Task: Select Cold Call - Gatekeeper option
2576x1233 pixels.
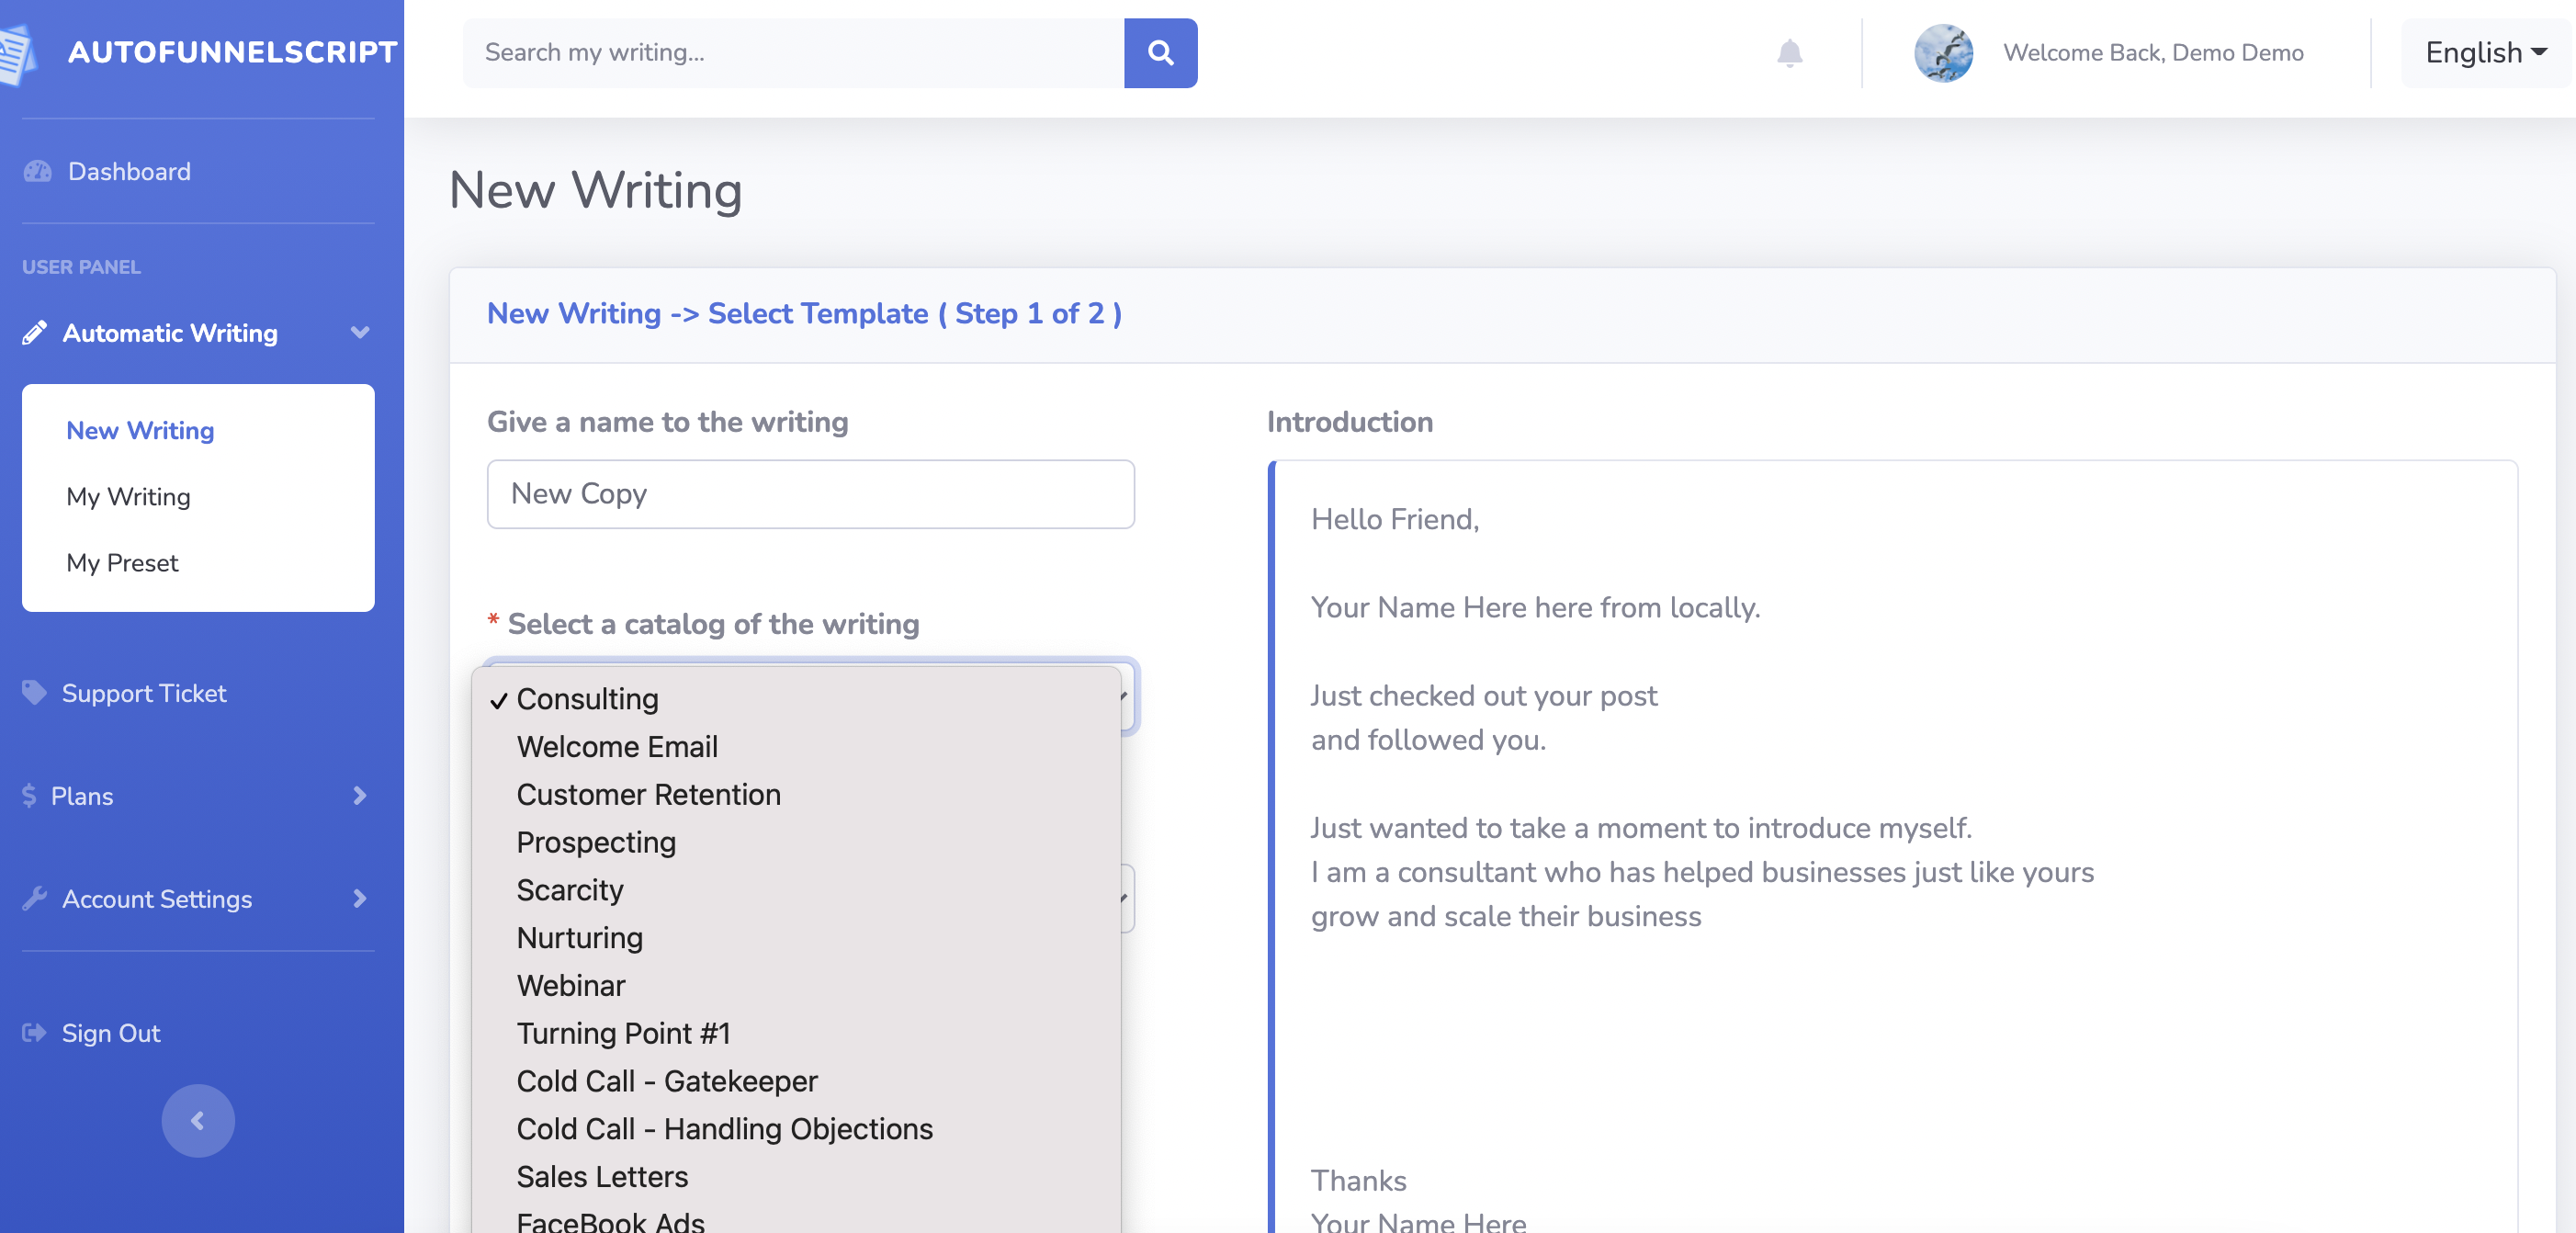Action: coord(796,1081)
